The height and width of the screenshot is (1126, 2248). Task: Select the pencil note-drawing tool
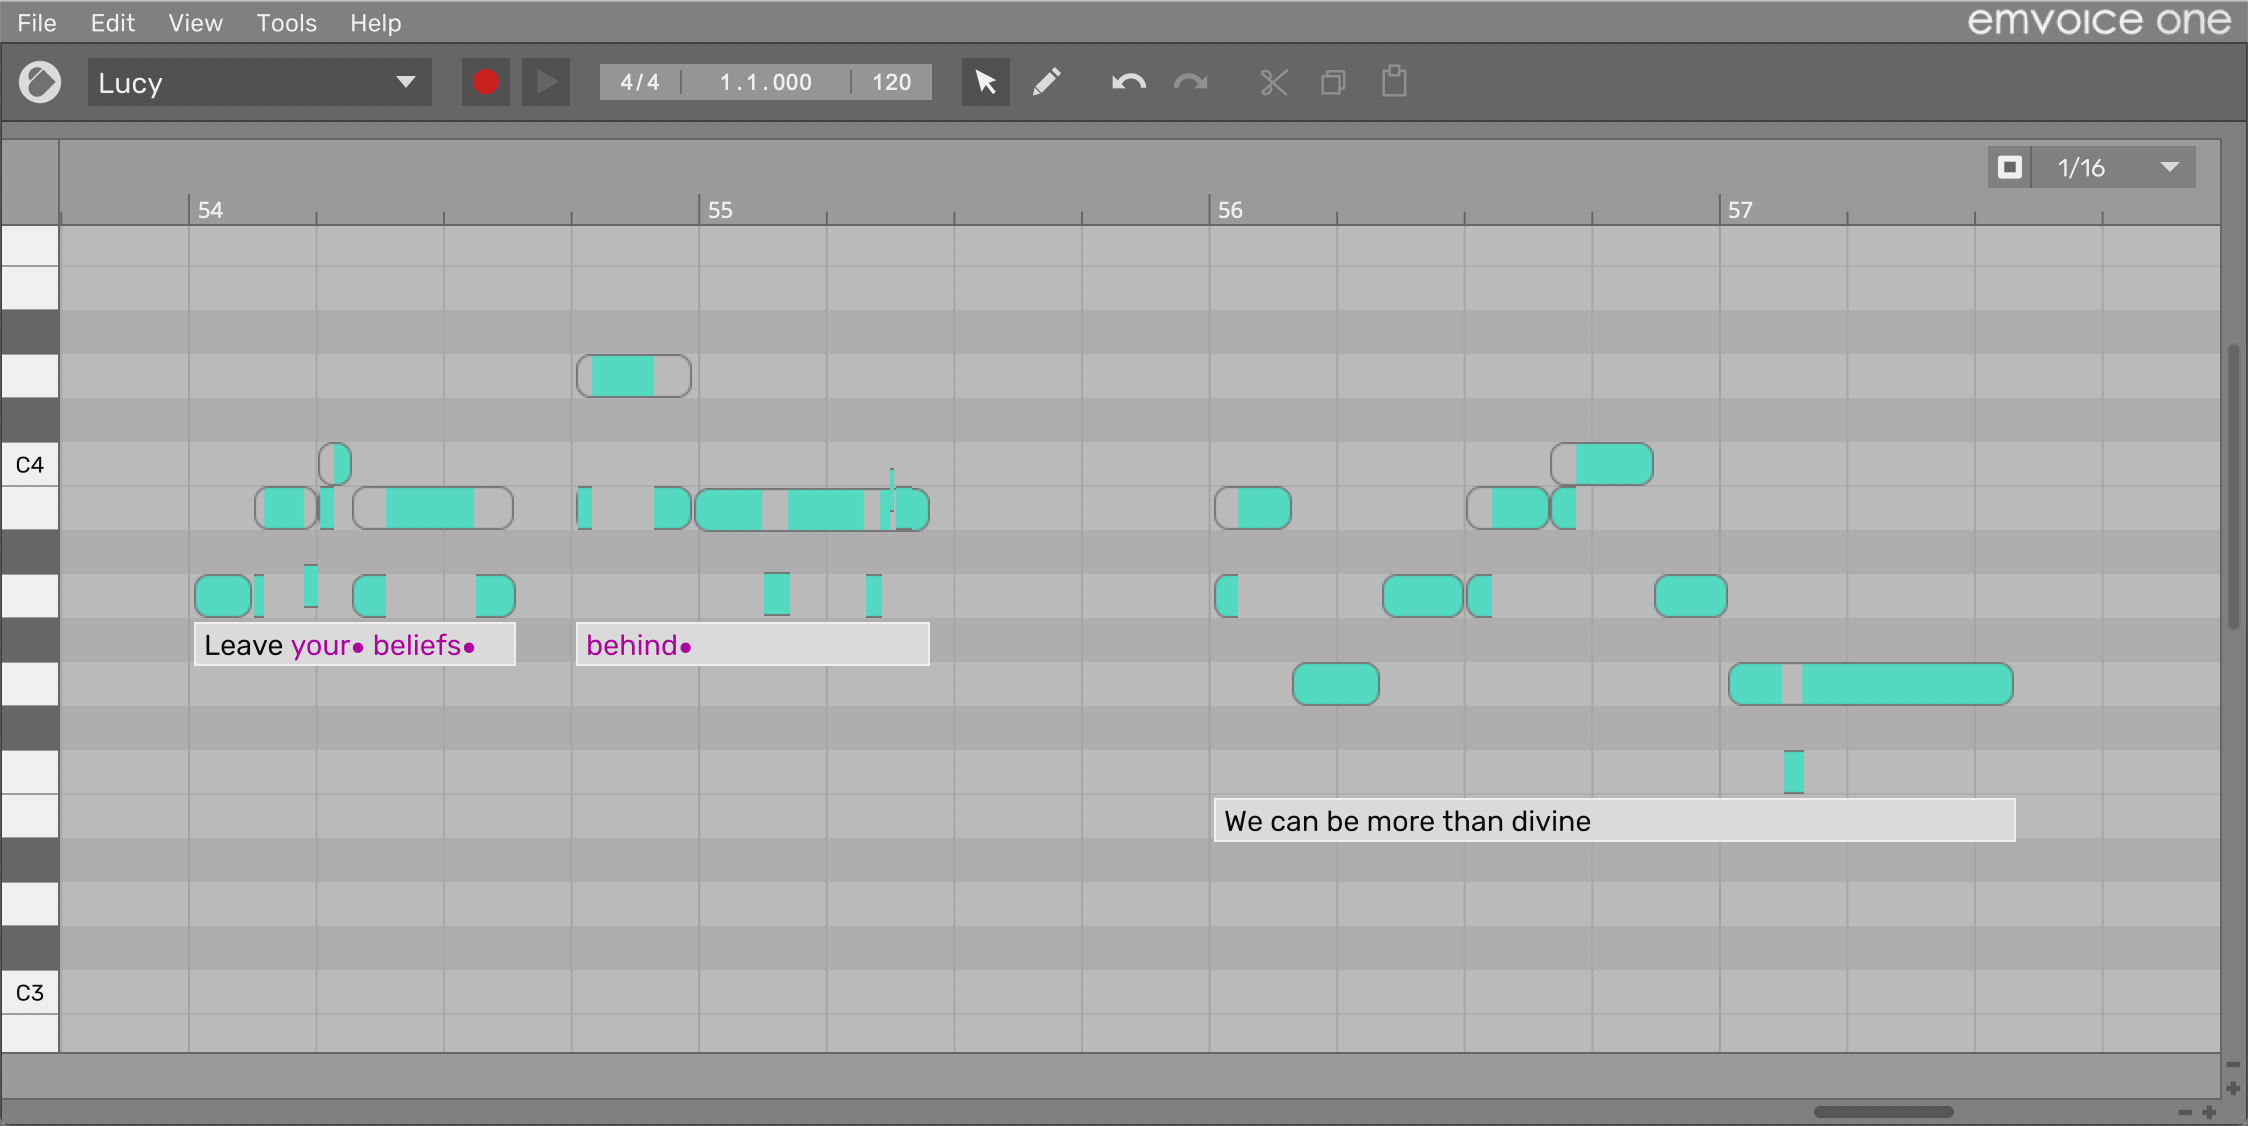pyautogui.click(x=1046, y=82)
